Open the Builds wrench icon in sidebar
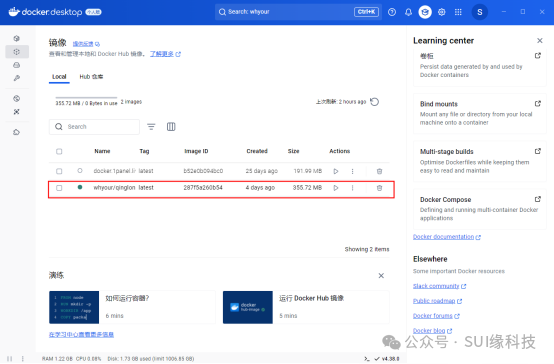Viewport: 554px width, 364px height. coord(17,78)
